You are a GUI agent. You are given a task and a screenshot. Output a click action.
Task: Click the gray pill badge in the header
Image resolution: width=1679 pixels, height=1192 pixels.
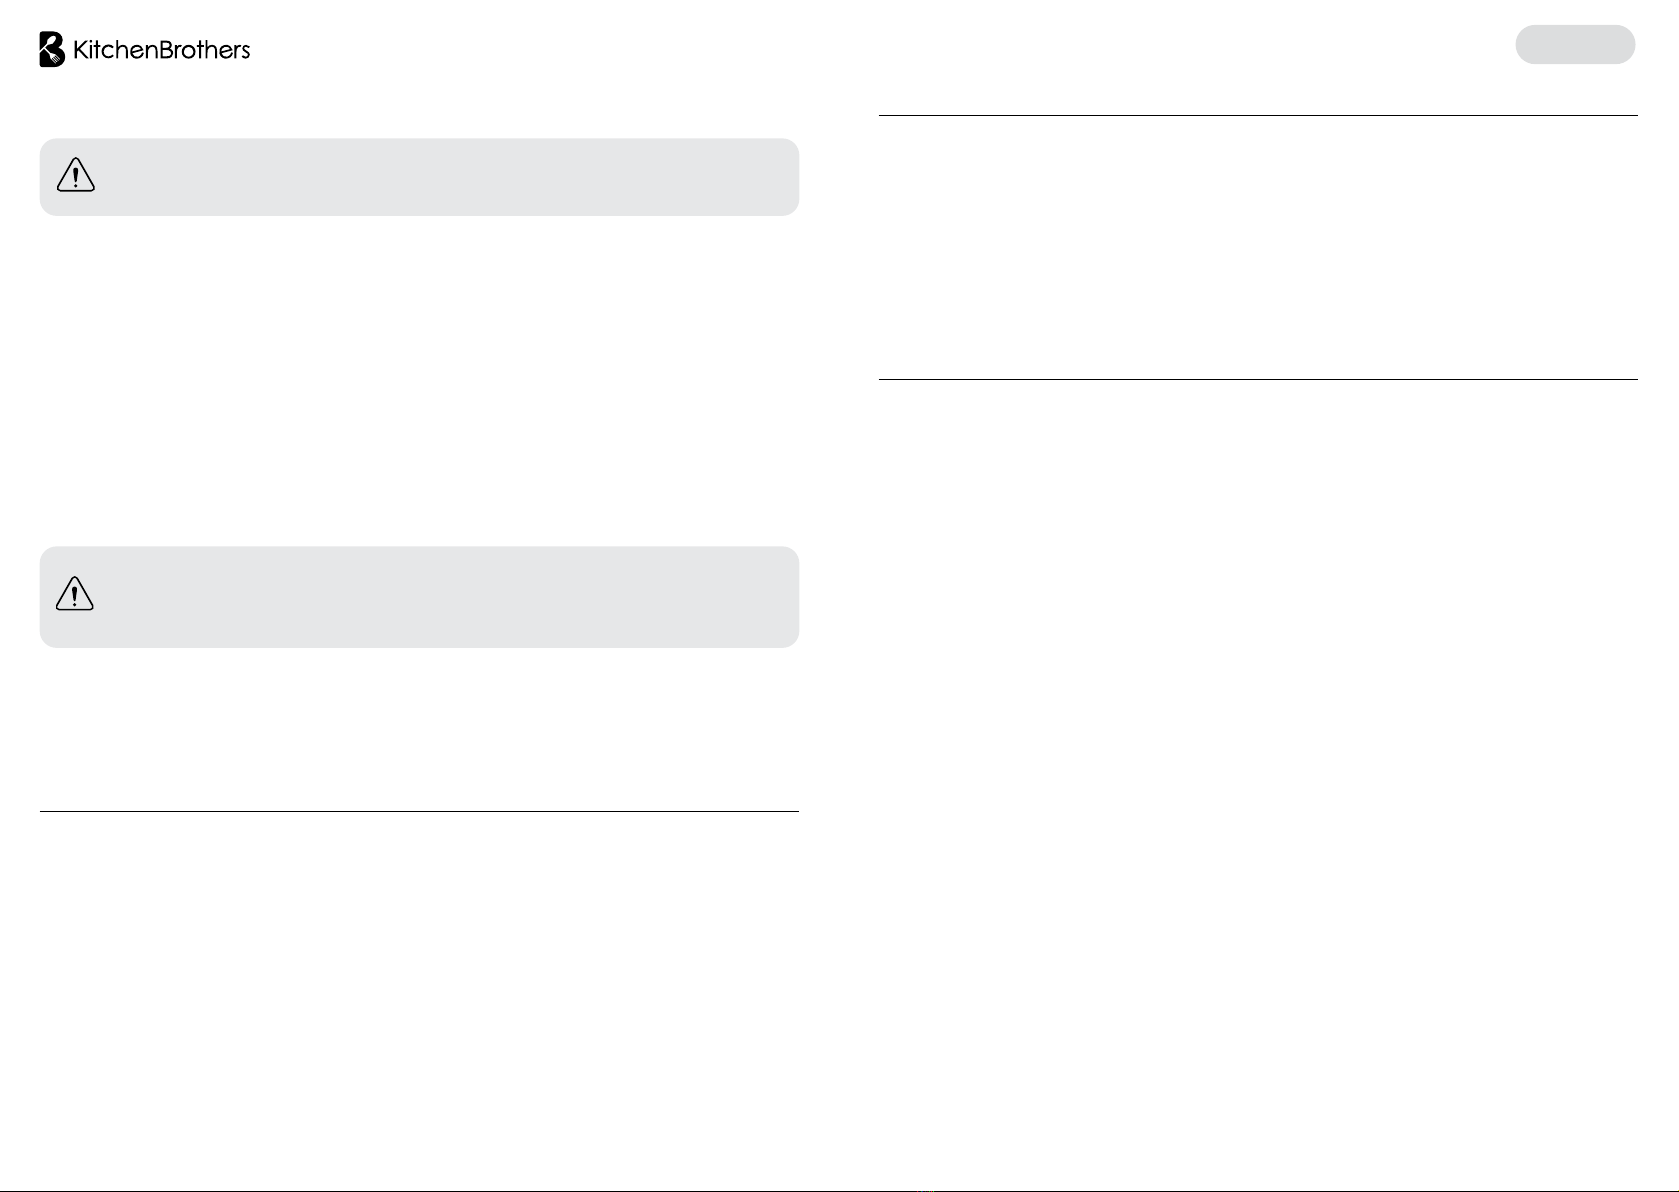[1575, 45]
